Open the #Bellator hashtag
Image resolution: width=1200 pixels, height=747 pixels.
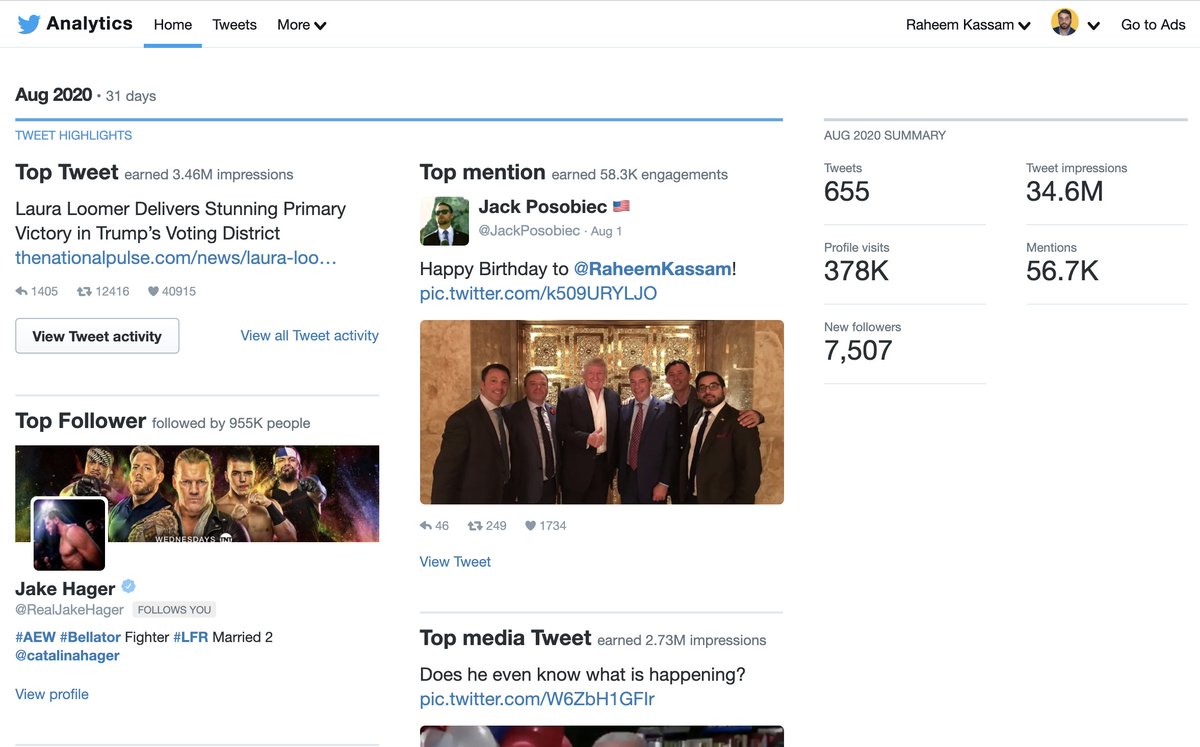tap(90, 637)
